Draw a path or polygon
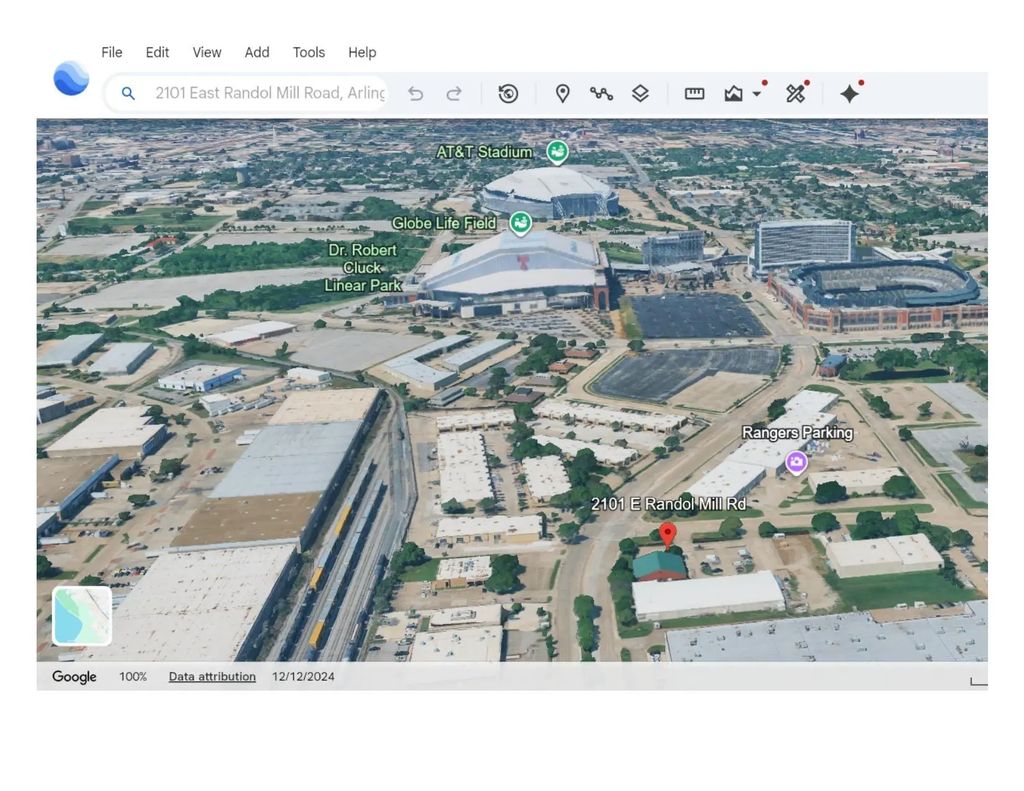The width and height of the screenshot is (1024, 791). tap(601, 94)
